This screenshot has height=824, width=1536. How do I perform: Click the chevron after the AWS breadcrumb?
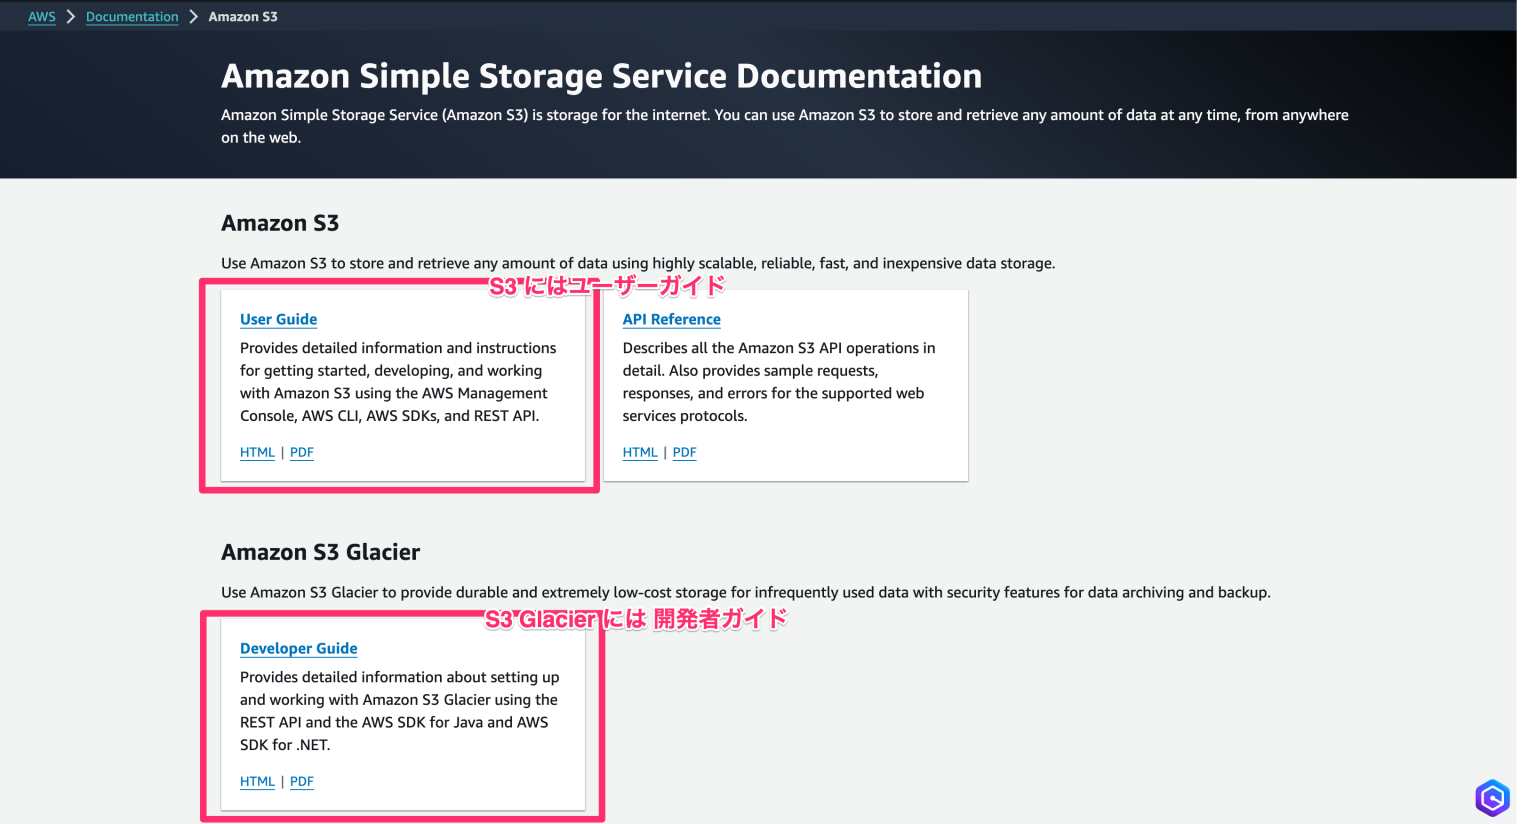[x=71, y=17]
